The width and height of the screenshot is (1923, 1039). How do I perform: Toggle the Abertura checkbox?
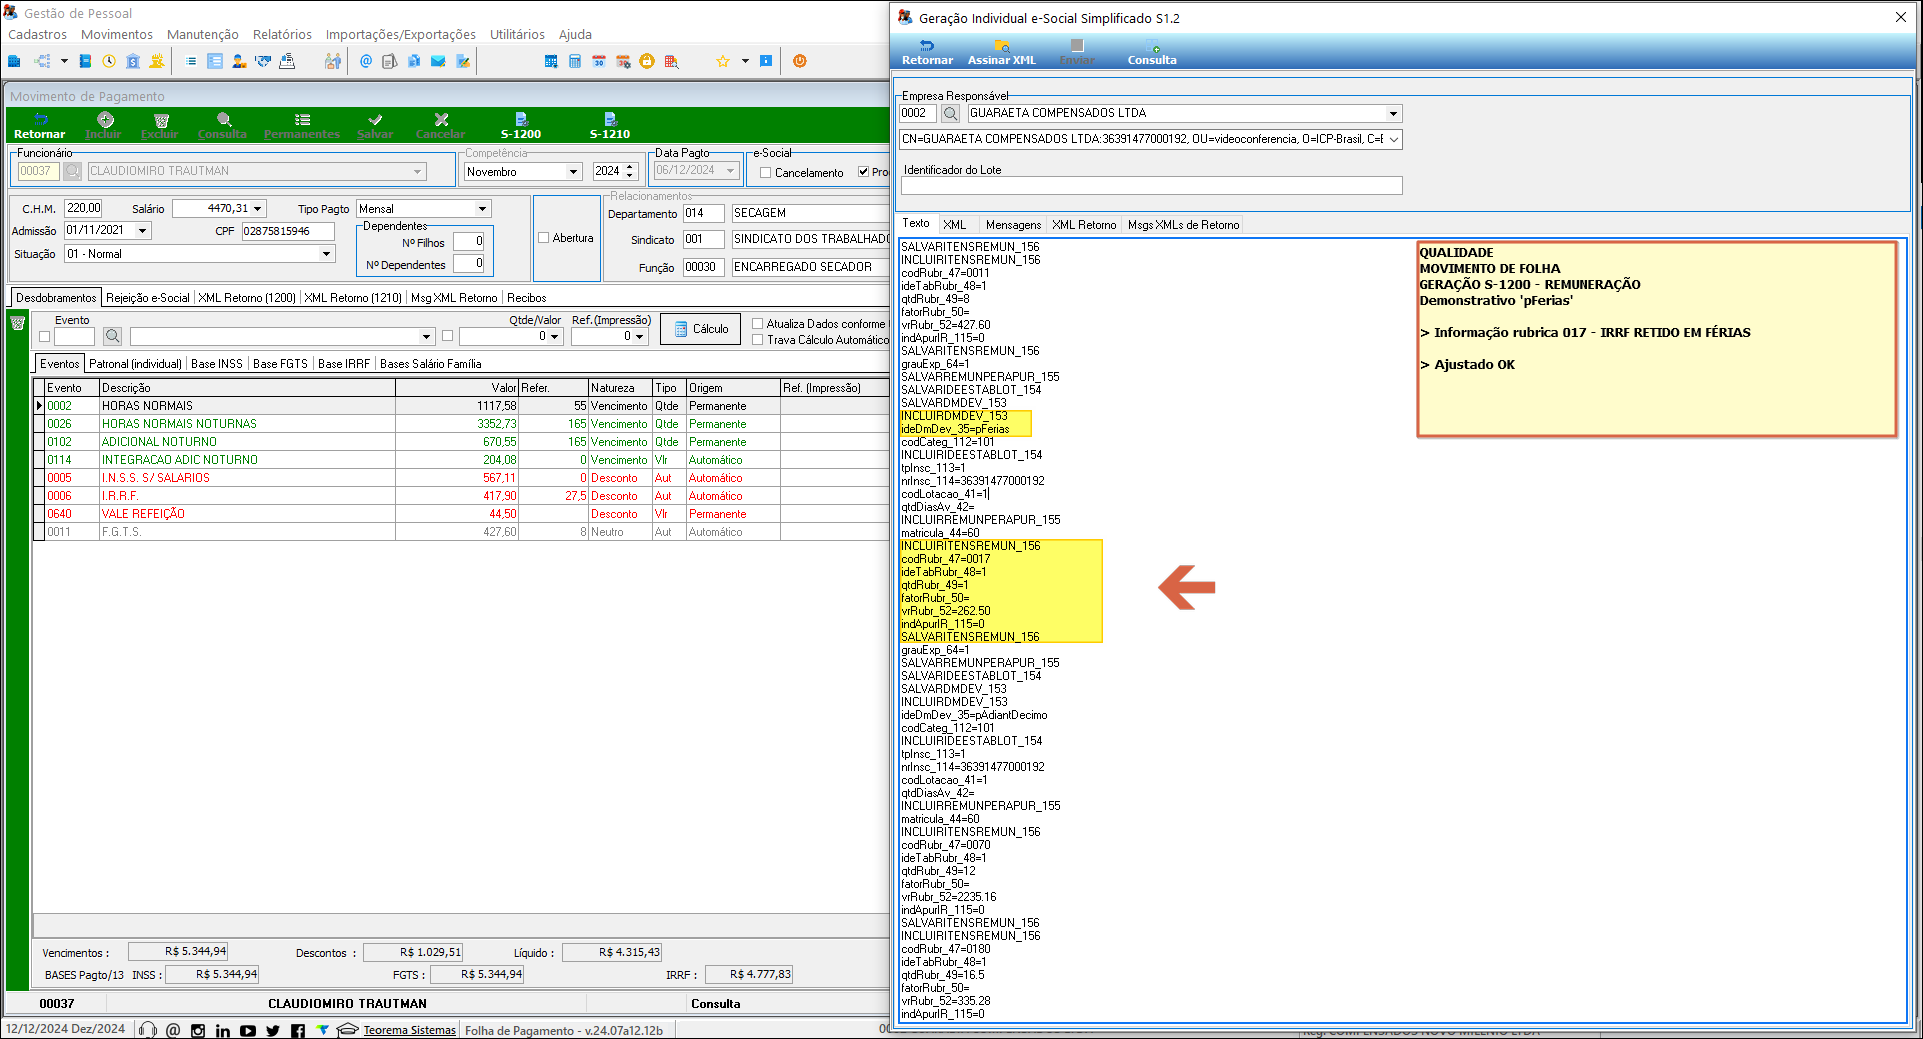pos(543,238)
